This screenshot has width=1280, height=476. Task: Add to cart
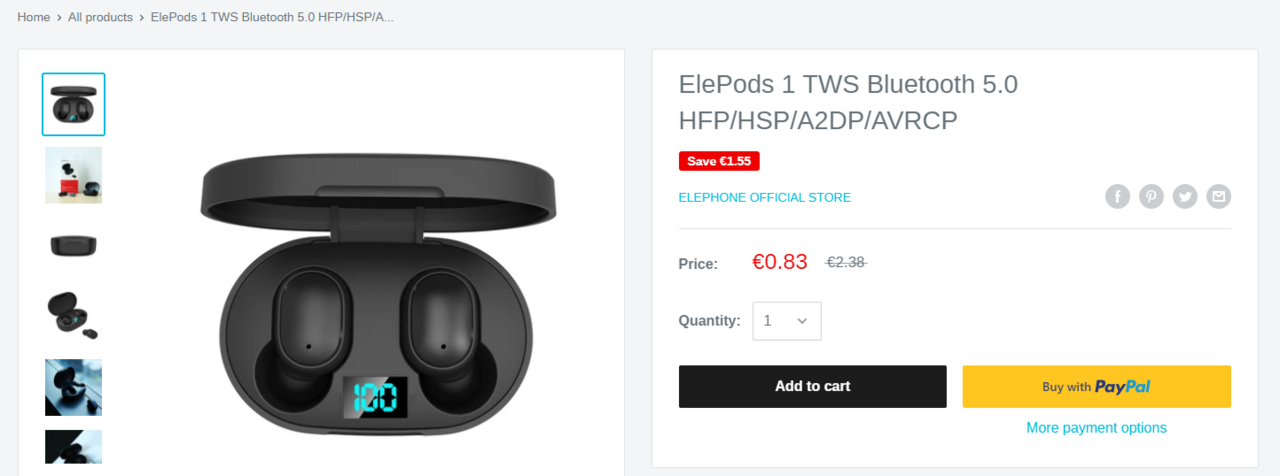click(x=812, y=386)
